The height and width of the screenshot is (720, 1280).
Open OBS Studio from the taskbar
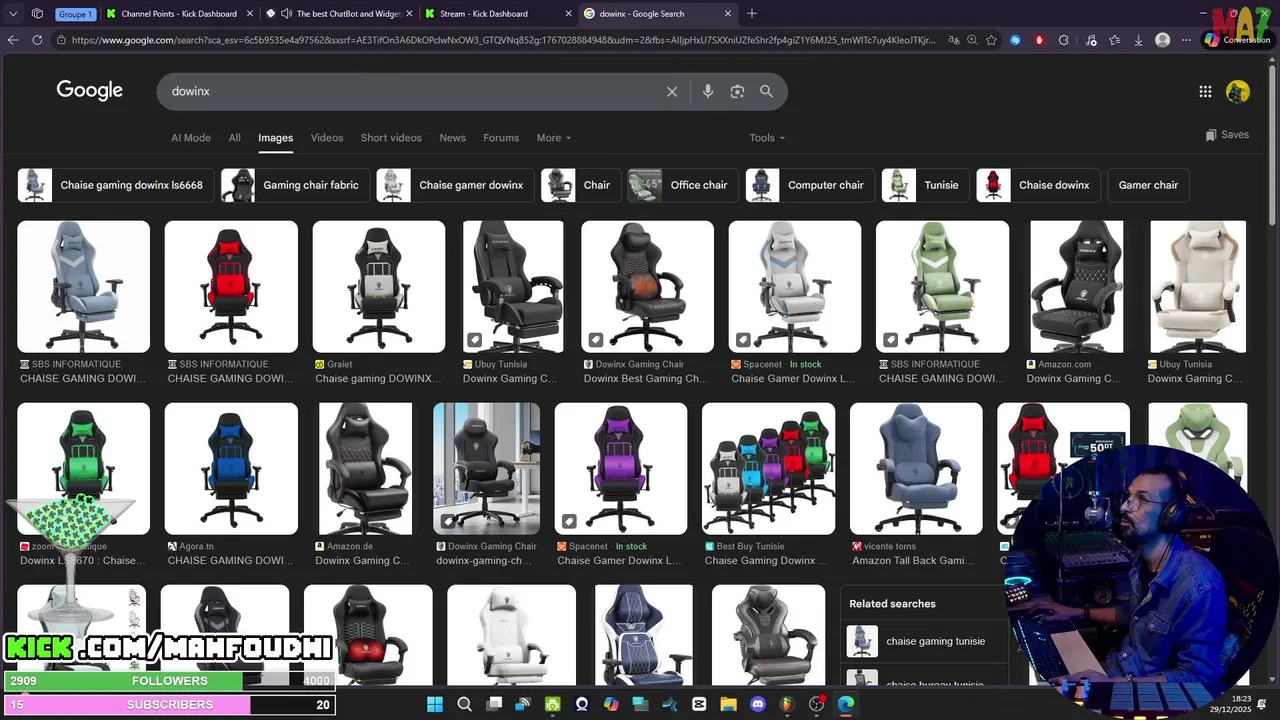(x=816, y=704)
